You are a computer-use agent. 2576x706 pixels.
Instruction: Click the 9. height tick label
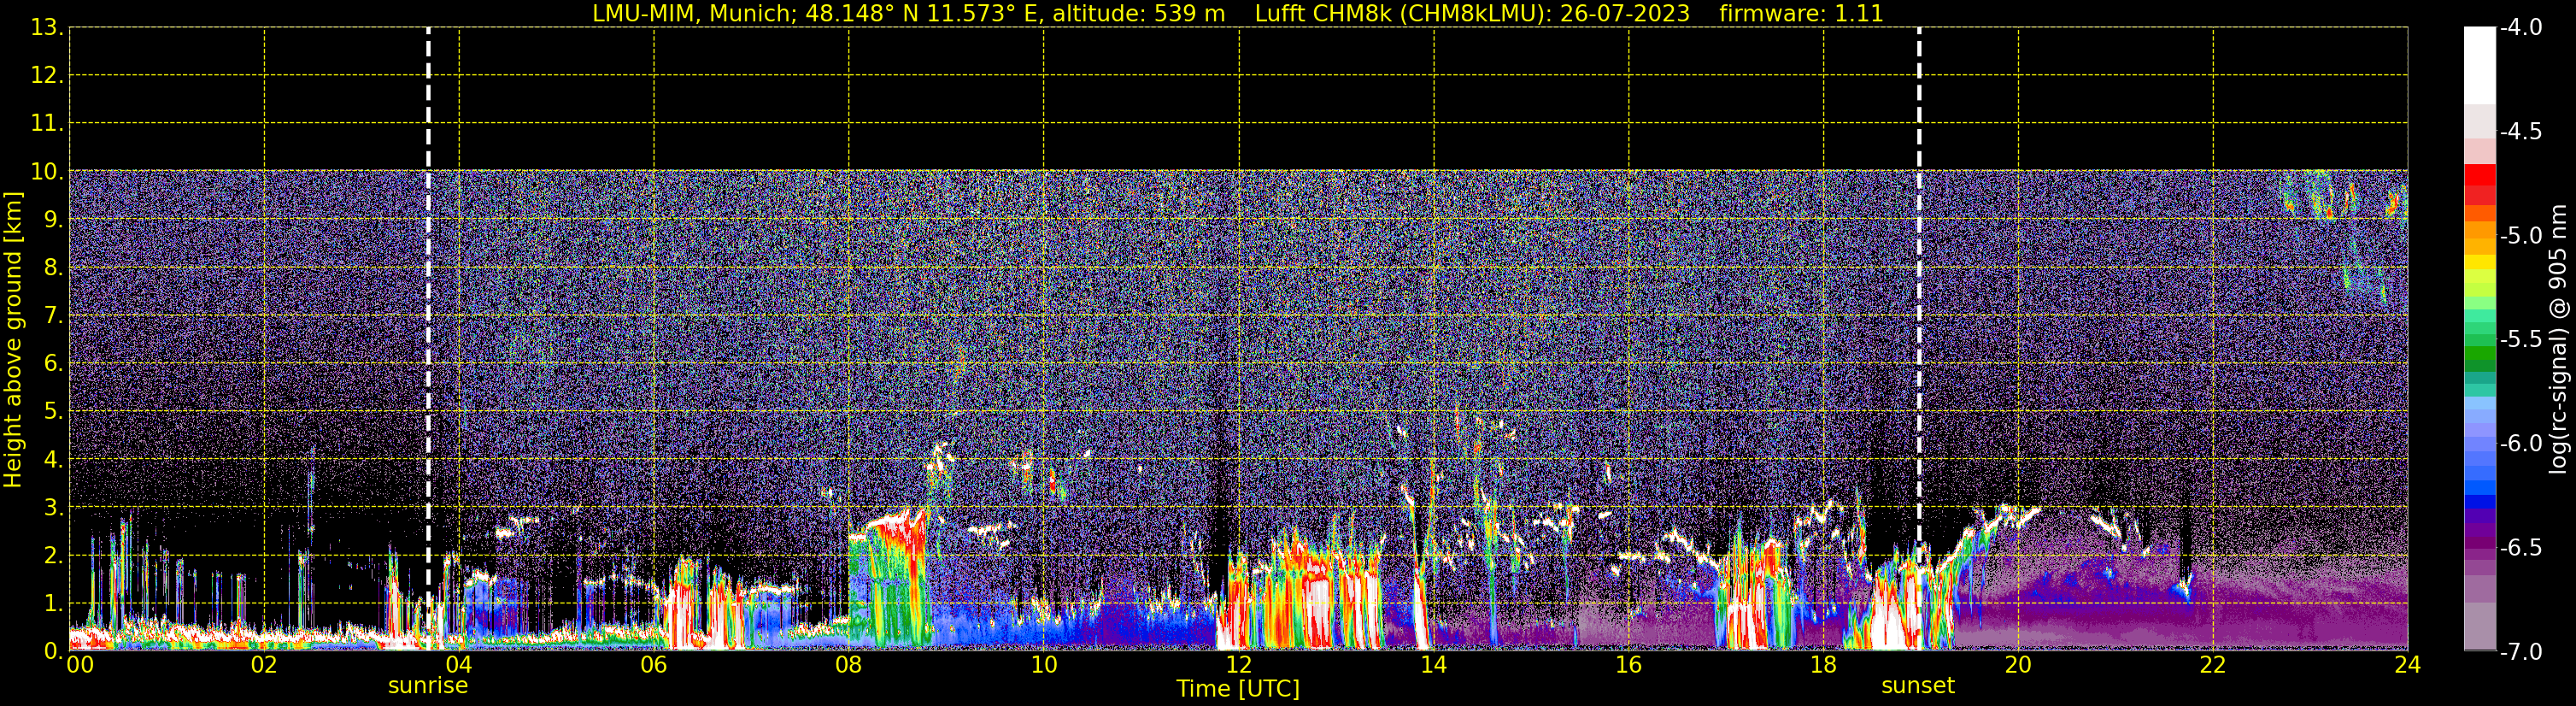pyautogui.click(x=53, y=219)
